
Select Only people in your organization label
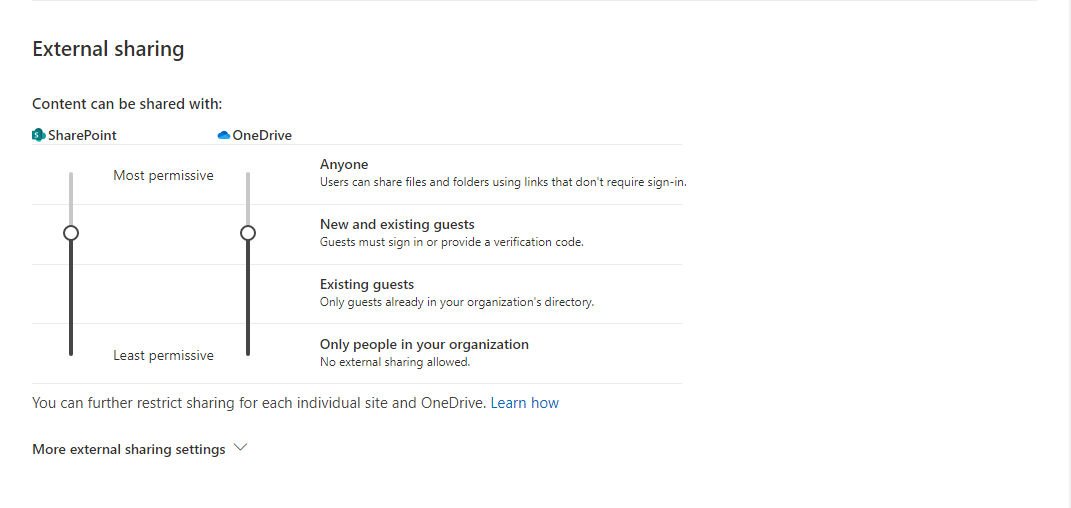(x=424, y=344)
